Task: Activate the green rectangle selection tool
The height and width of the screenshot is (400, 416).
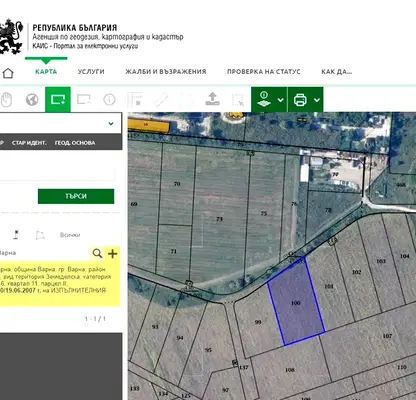Action: click(x=58, y=99)
